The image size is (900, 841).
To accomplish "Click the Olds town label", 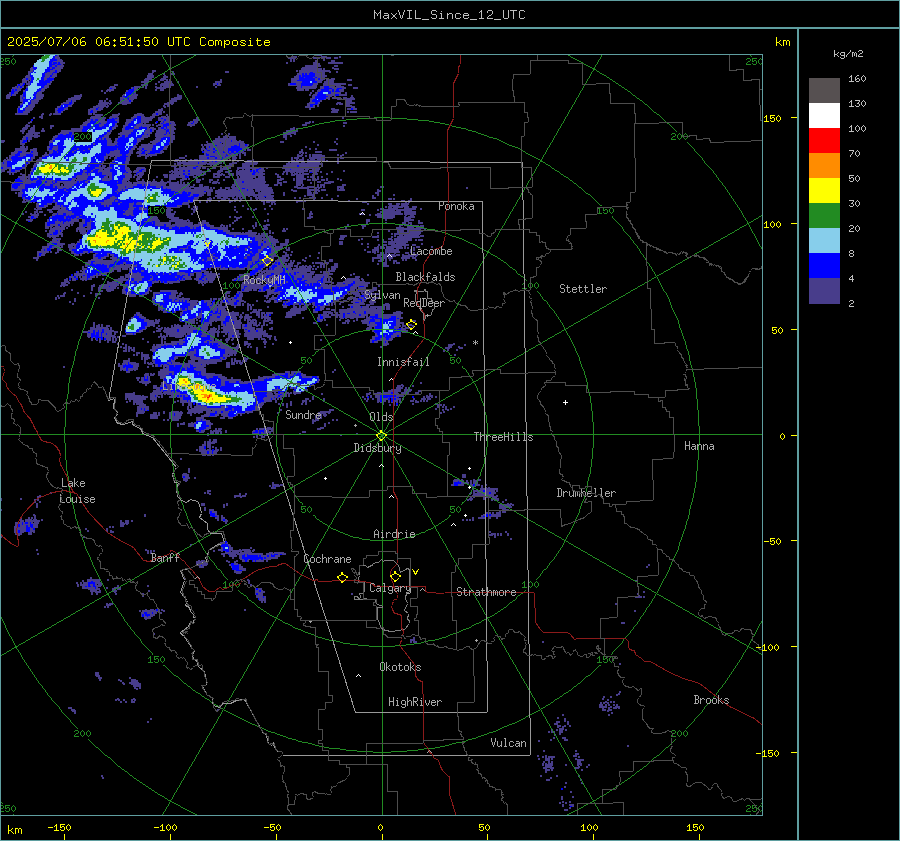I will coord(381,417).
